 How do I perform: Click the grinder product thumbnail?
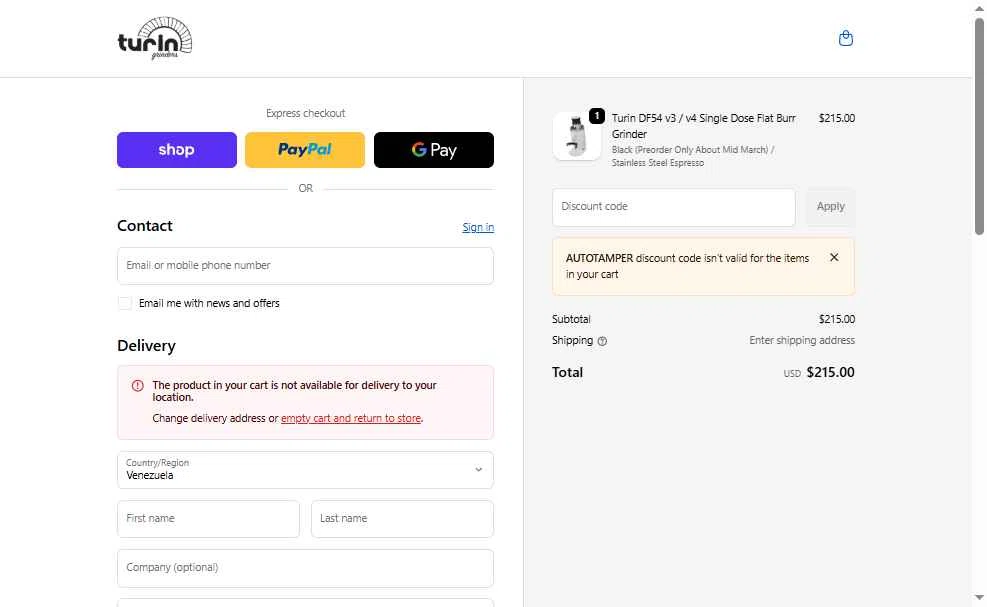tap(577, 136)
